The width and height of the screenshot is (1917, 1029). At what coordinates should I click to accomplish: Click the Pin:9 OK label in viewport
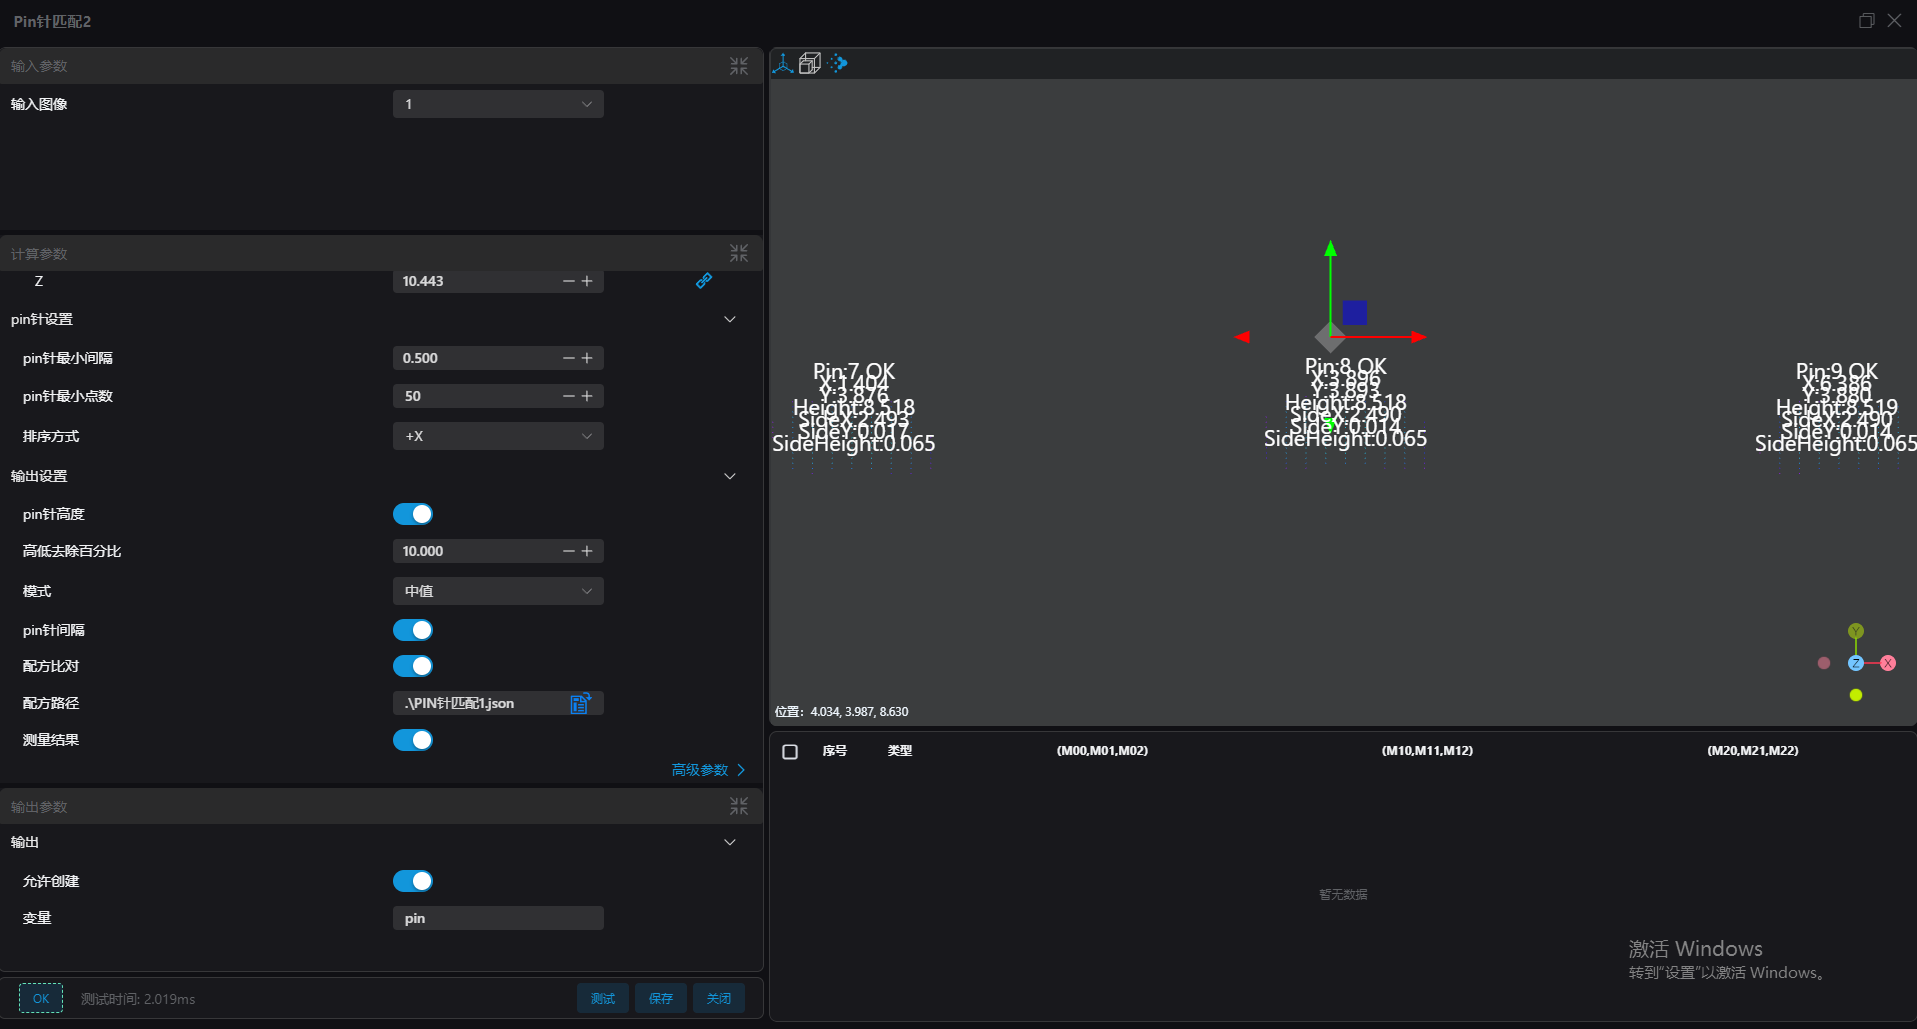1837,371
